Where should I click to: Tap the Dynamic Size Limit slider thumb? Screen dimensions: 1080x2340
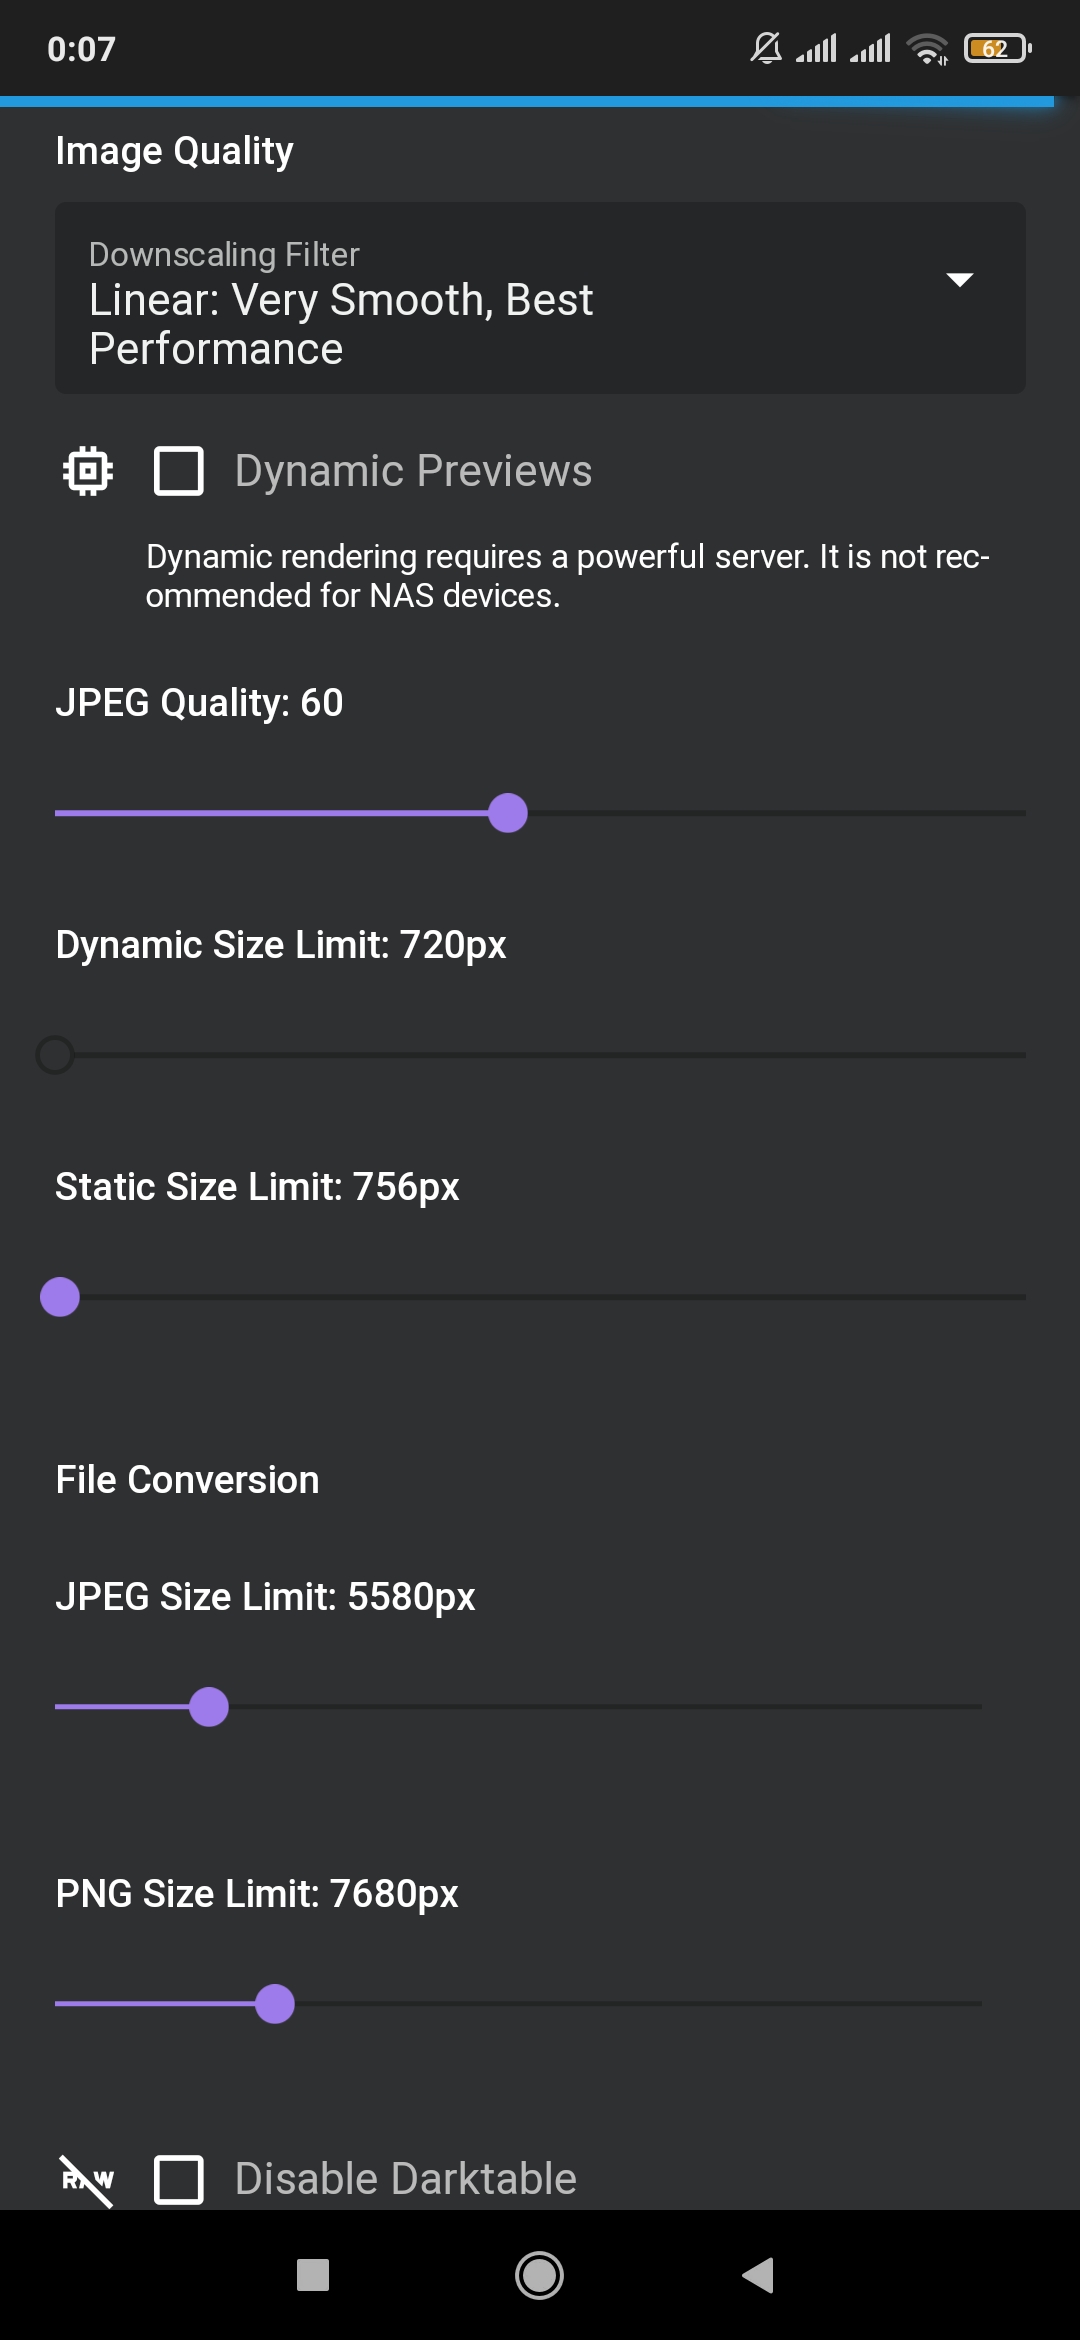coord(57,1054)
